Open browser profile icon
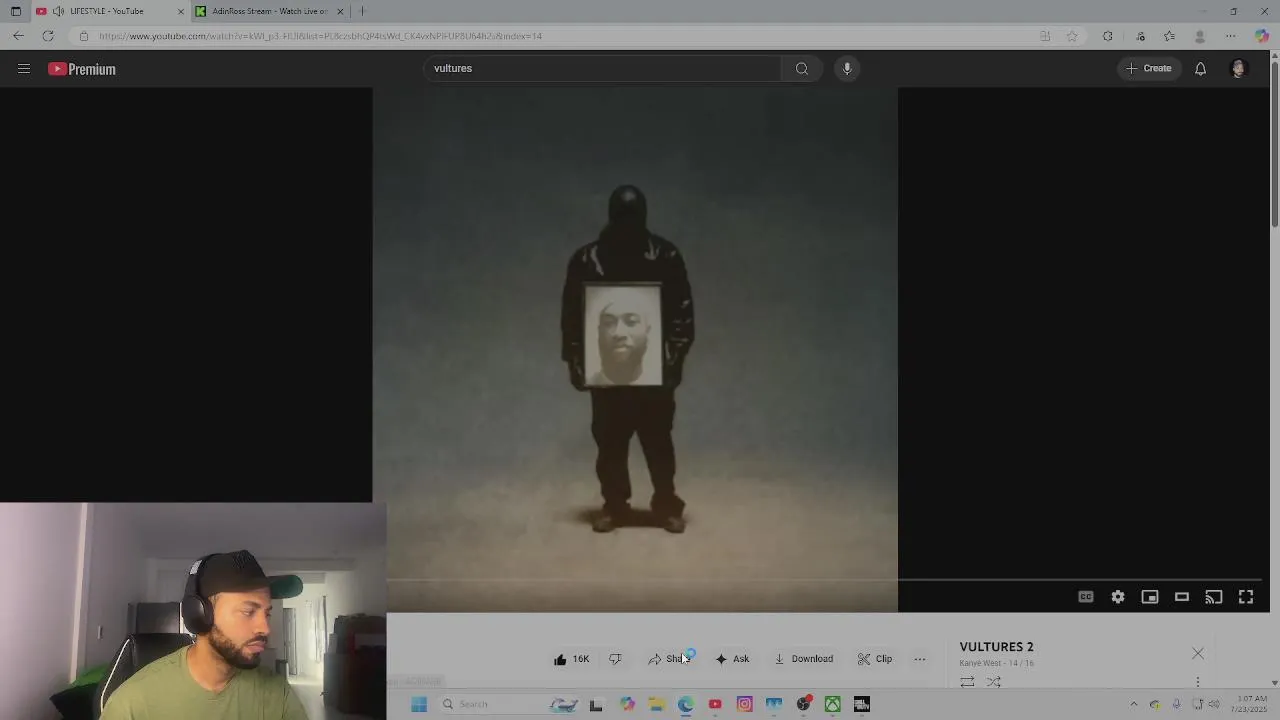1280x720 pixels. tap(1200, 36)
